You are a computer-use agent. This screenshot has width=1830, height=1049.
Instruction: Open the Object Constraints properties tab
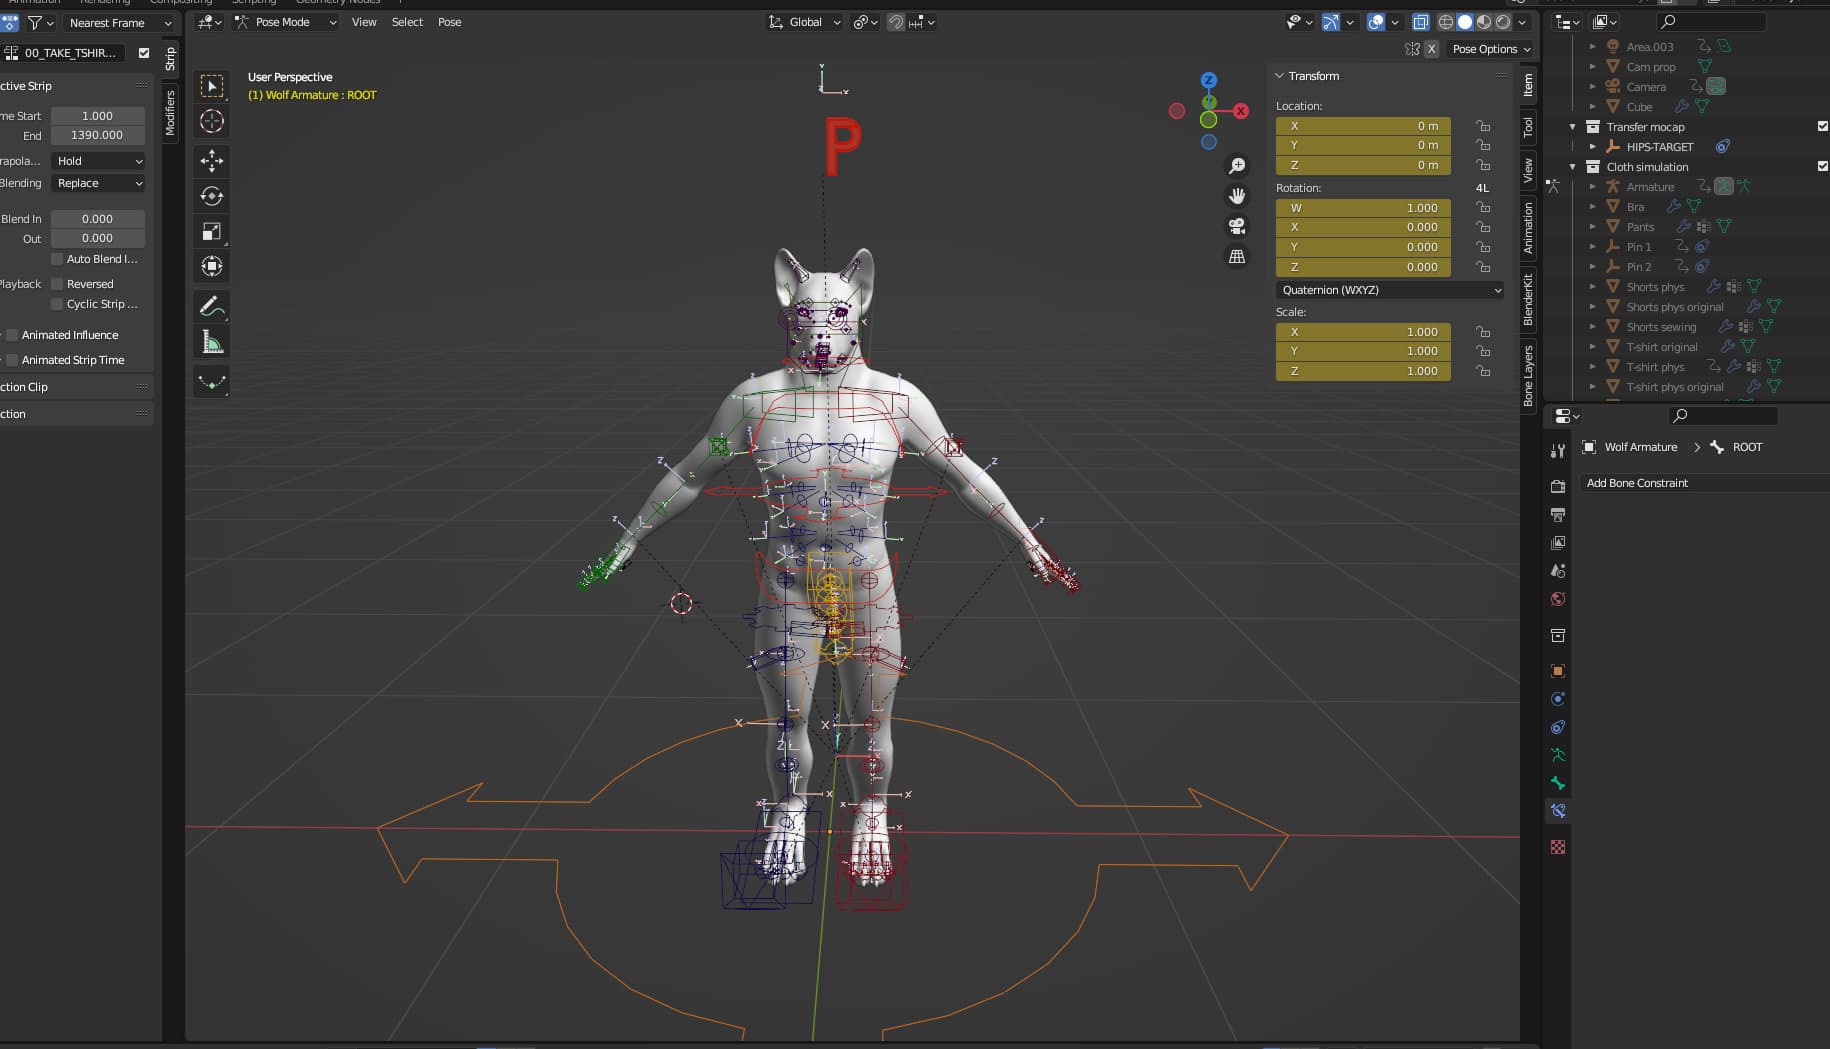pyautogui.click(x=1557, y=727)
